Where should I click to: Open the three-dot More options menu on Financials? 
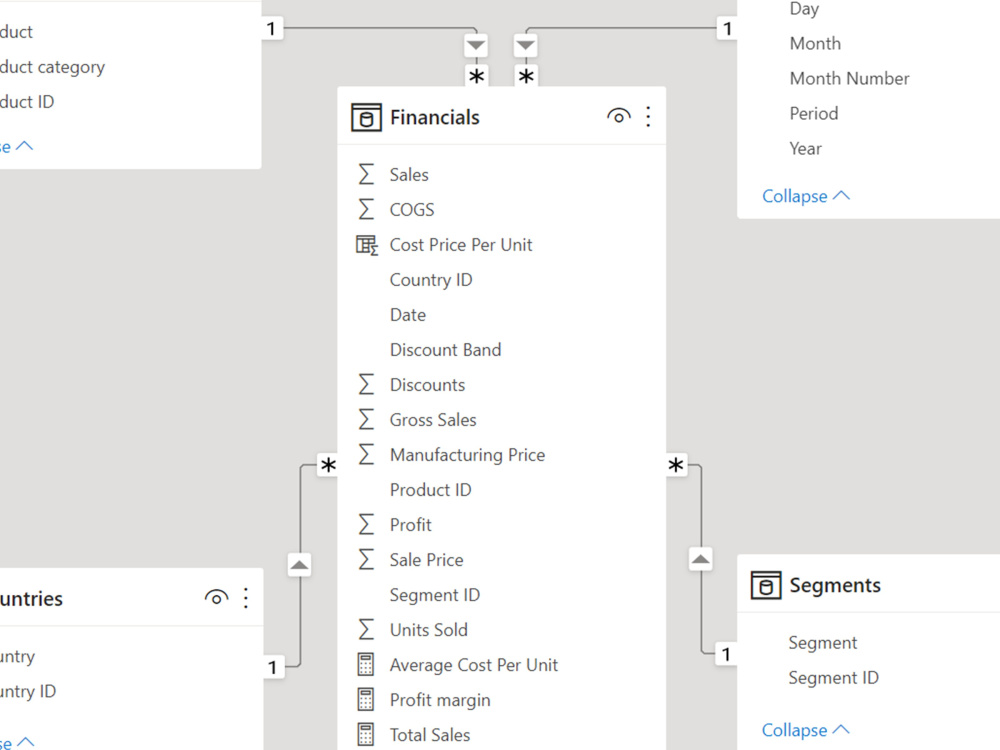pyautogui.click(x=648, y=116)
